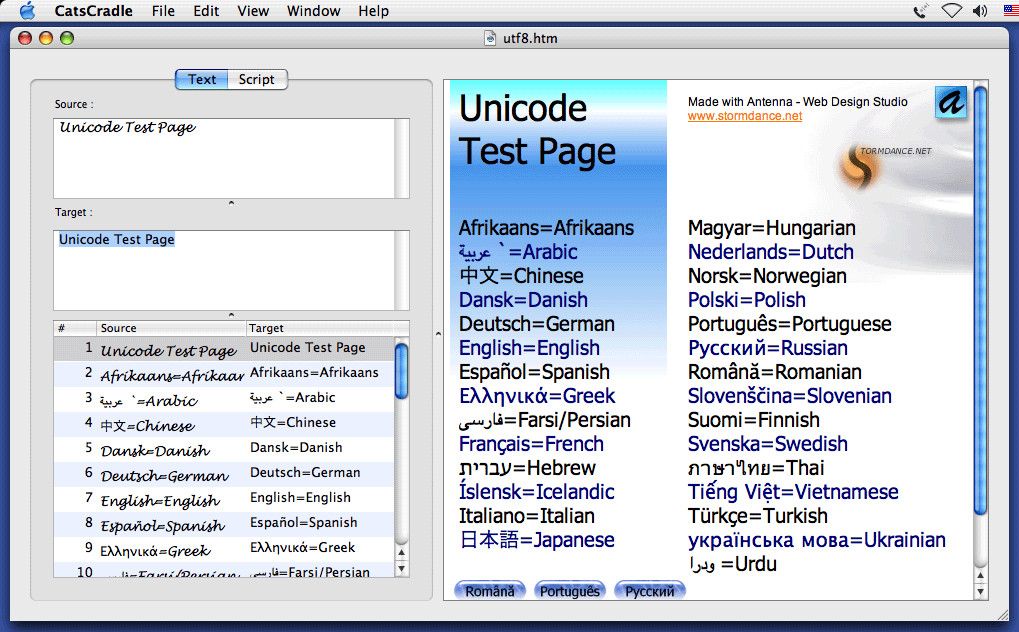The height and width of the screenshot is (632, 1019).
Task: Open the Window menu
Action: tap(314, 11)
